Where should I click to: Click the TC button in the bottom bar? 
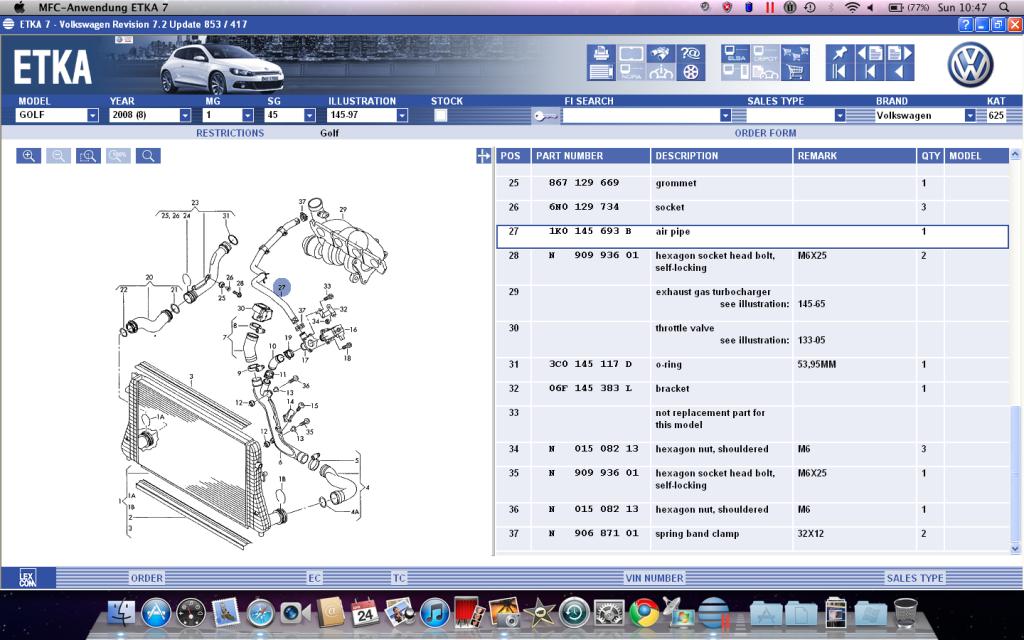[x=399, y=578]
